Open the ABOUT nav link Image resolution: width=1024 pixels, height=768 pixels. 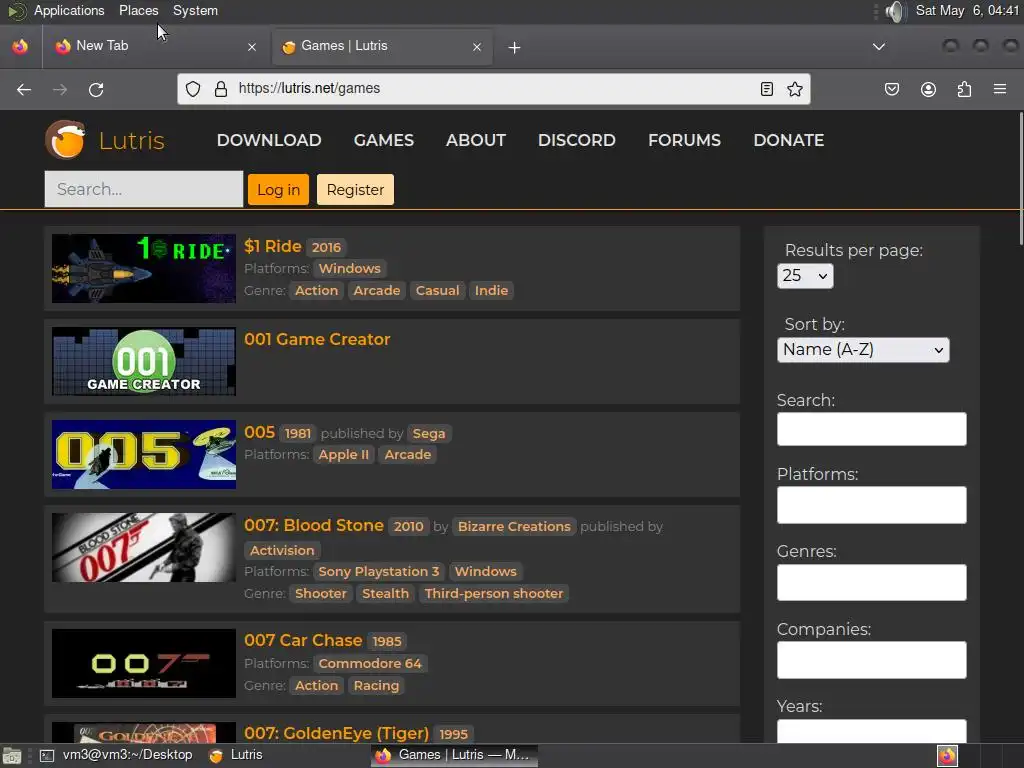point(475,140)
